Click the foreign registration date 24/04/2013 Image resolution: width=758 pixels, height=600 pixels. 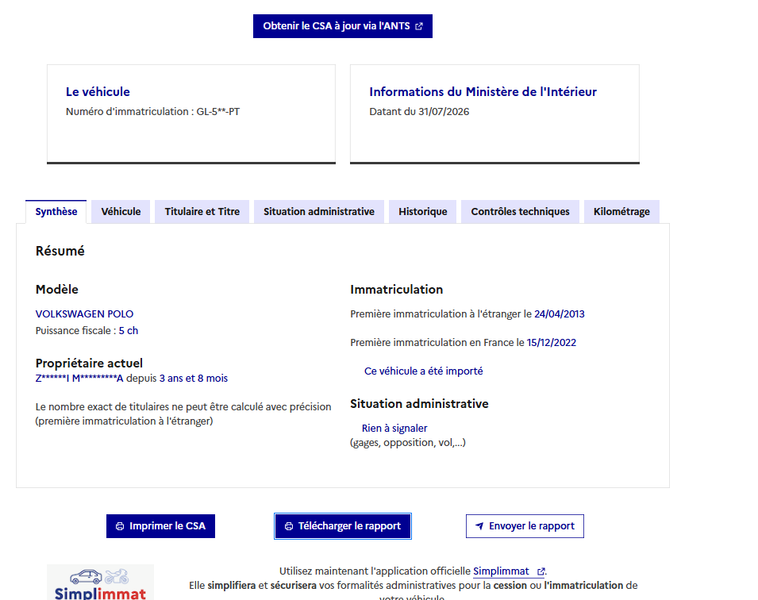559,314
